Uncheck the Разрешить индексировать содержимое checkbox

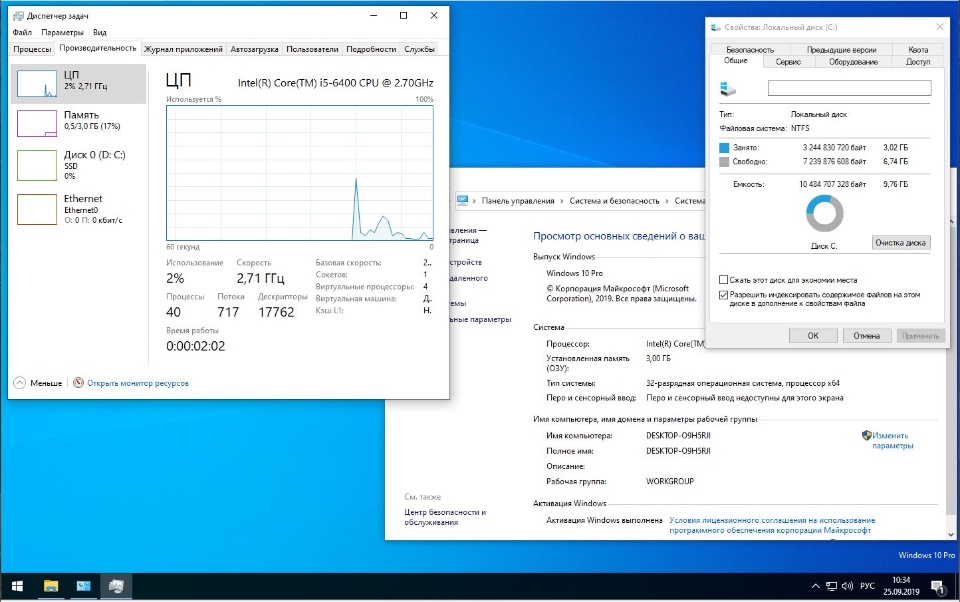point(724,295)
